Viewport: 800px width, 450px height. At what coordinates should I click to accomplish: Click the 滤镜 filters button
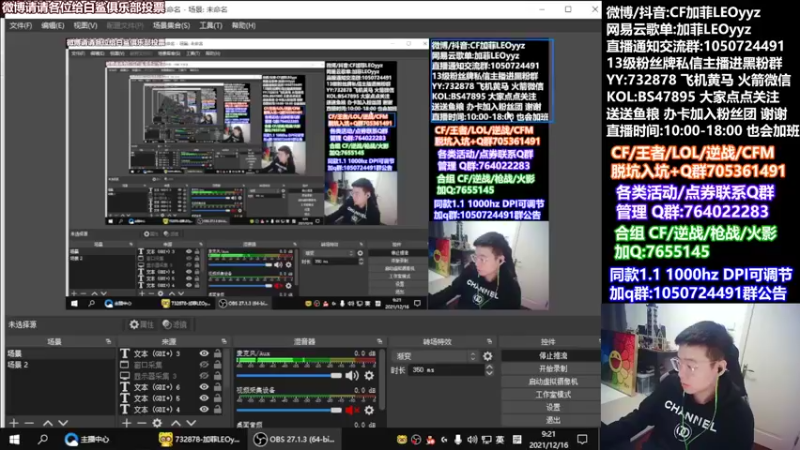[x=174, y=324]
